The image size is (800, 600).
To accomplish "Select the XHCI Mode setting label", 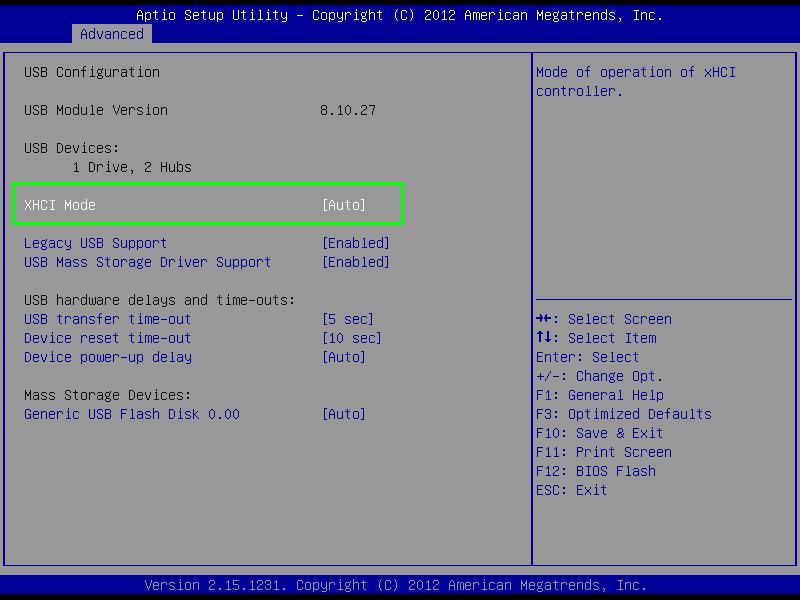I will [60, 205].
